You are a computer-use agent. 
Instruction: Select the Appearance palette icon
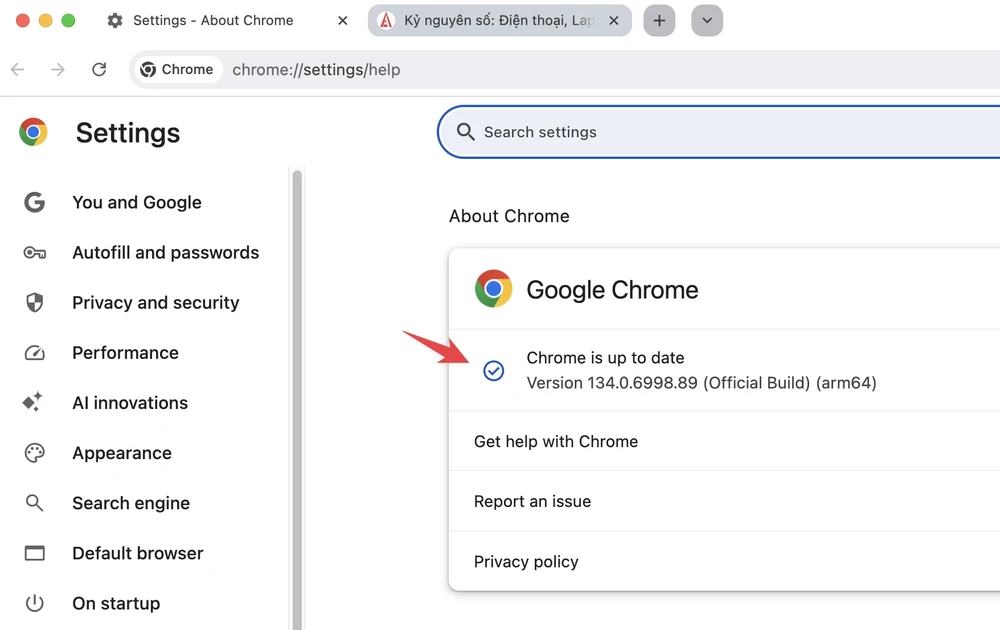[35, 453]
